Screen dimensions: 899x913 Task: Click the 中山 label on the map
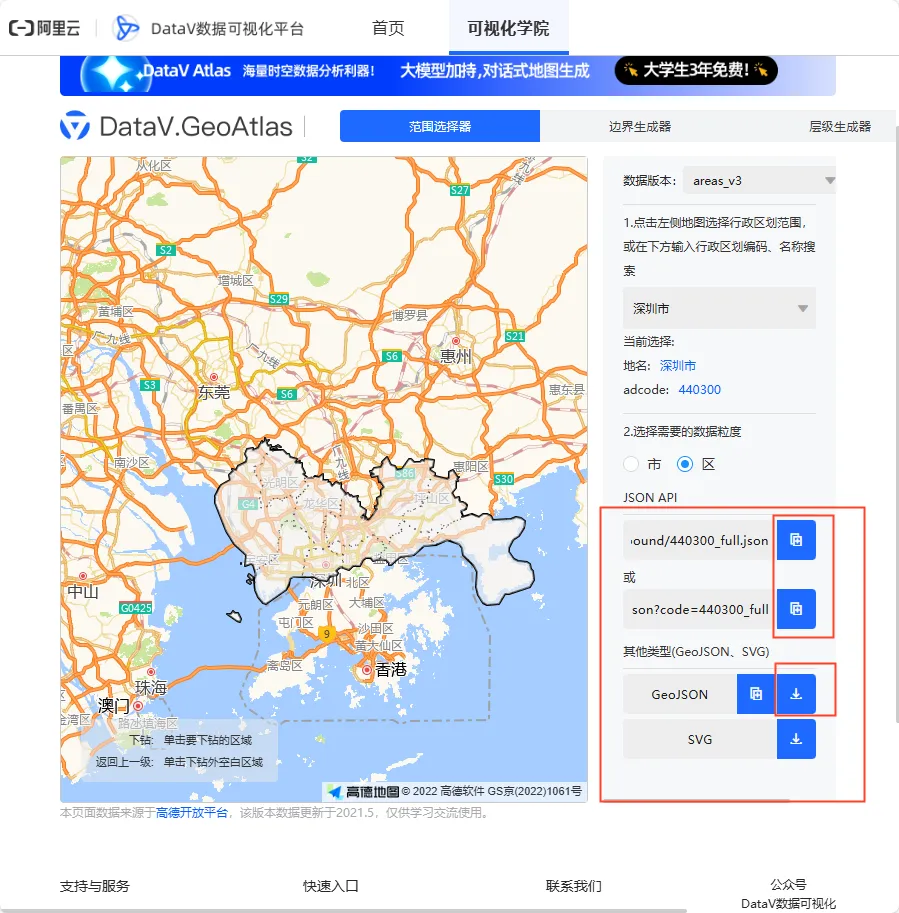tap(83, 592)
